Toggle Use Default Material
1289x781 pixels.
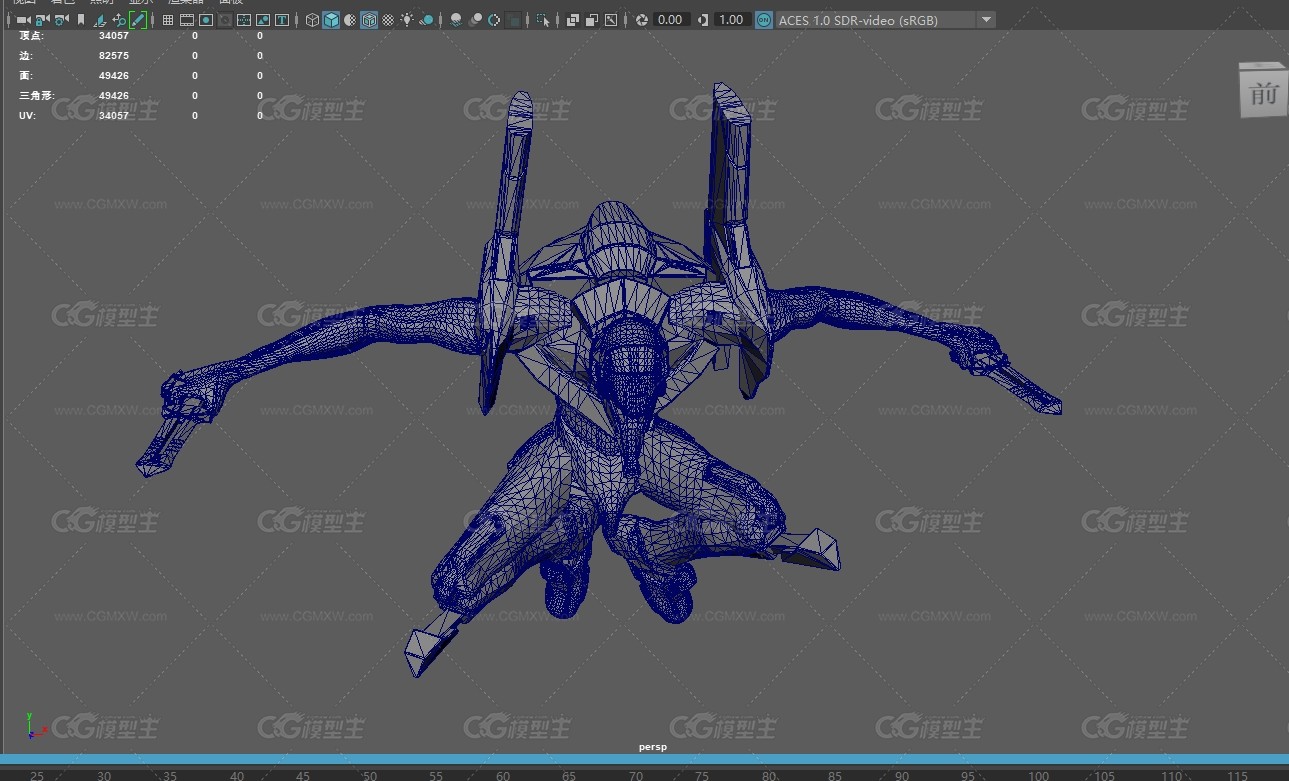pos(350,20)
